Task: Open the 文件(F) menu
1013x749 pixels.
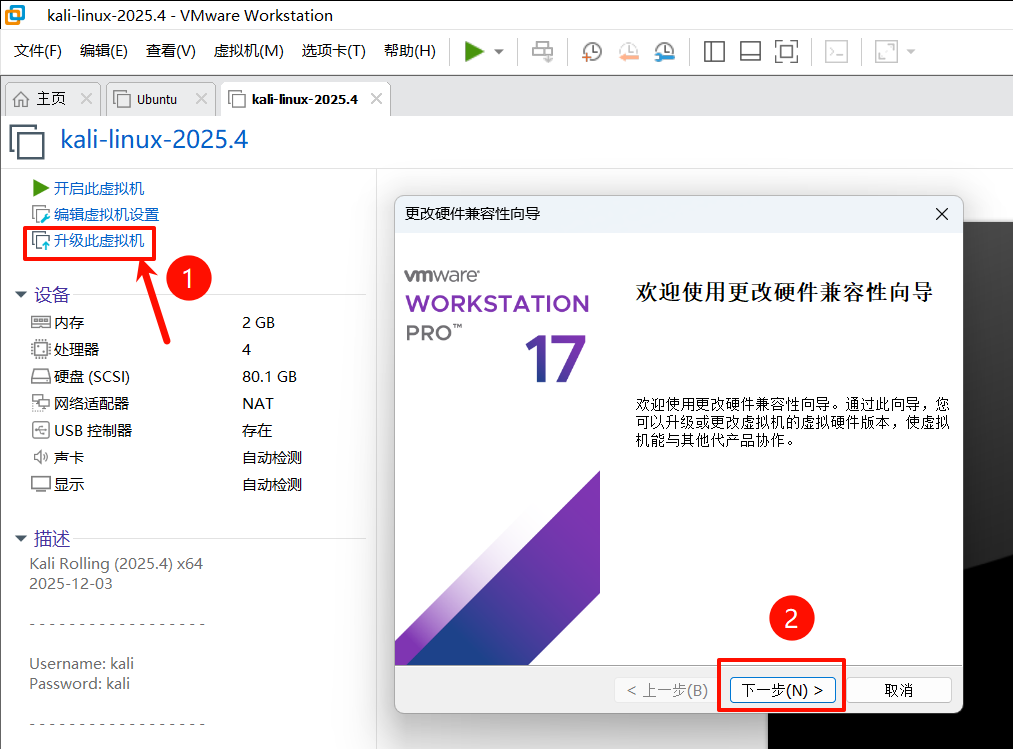Action: coord(38,51)
